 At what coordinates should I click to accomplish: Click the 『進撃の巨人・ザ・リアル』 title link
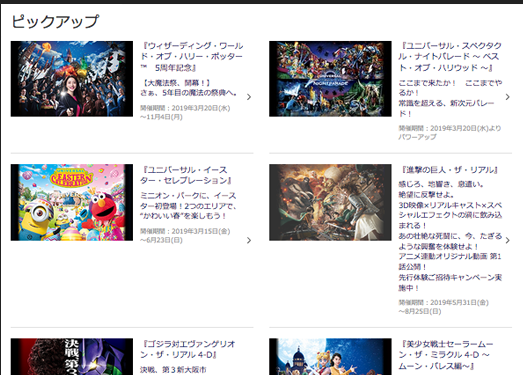449,170
